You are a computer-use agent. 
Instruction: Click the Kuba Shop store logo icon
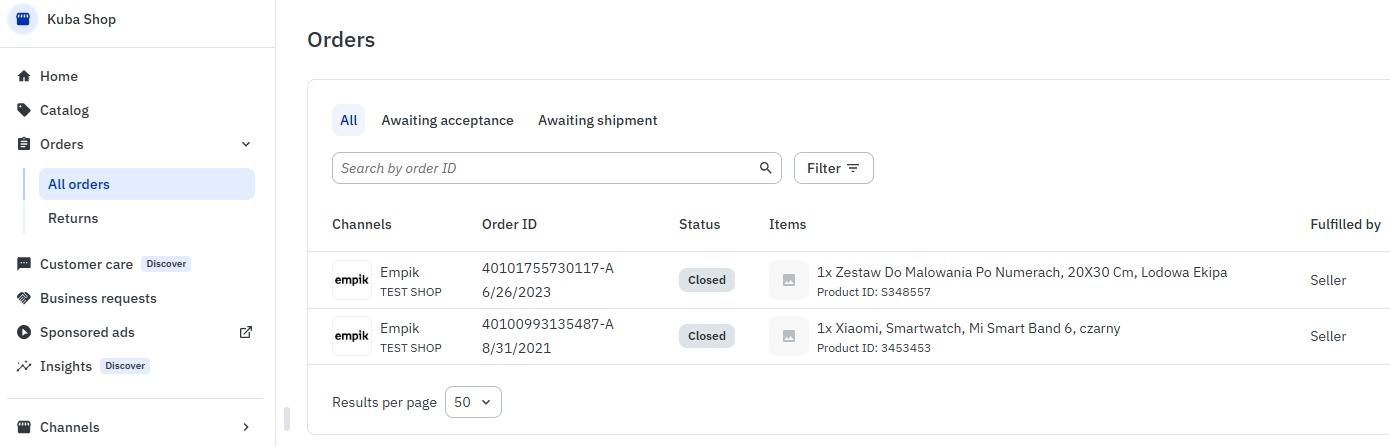tap(24, 19)
